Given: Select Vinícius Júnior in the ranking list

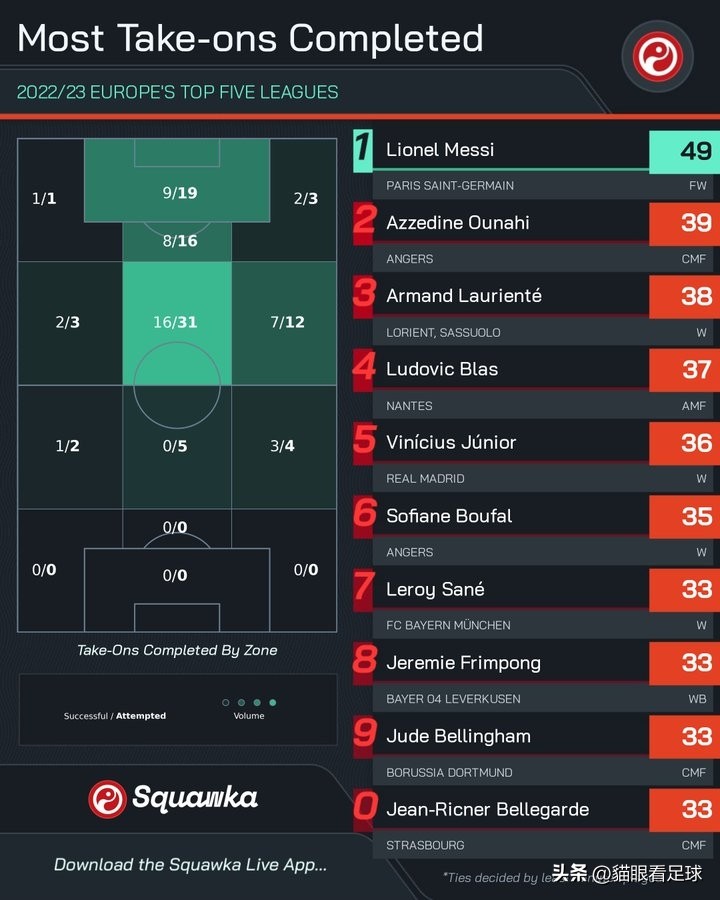Looking at the screenshot, I should tap(451, 442).
